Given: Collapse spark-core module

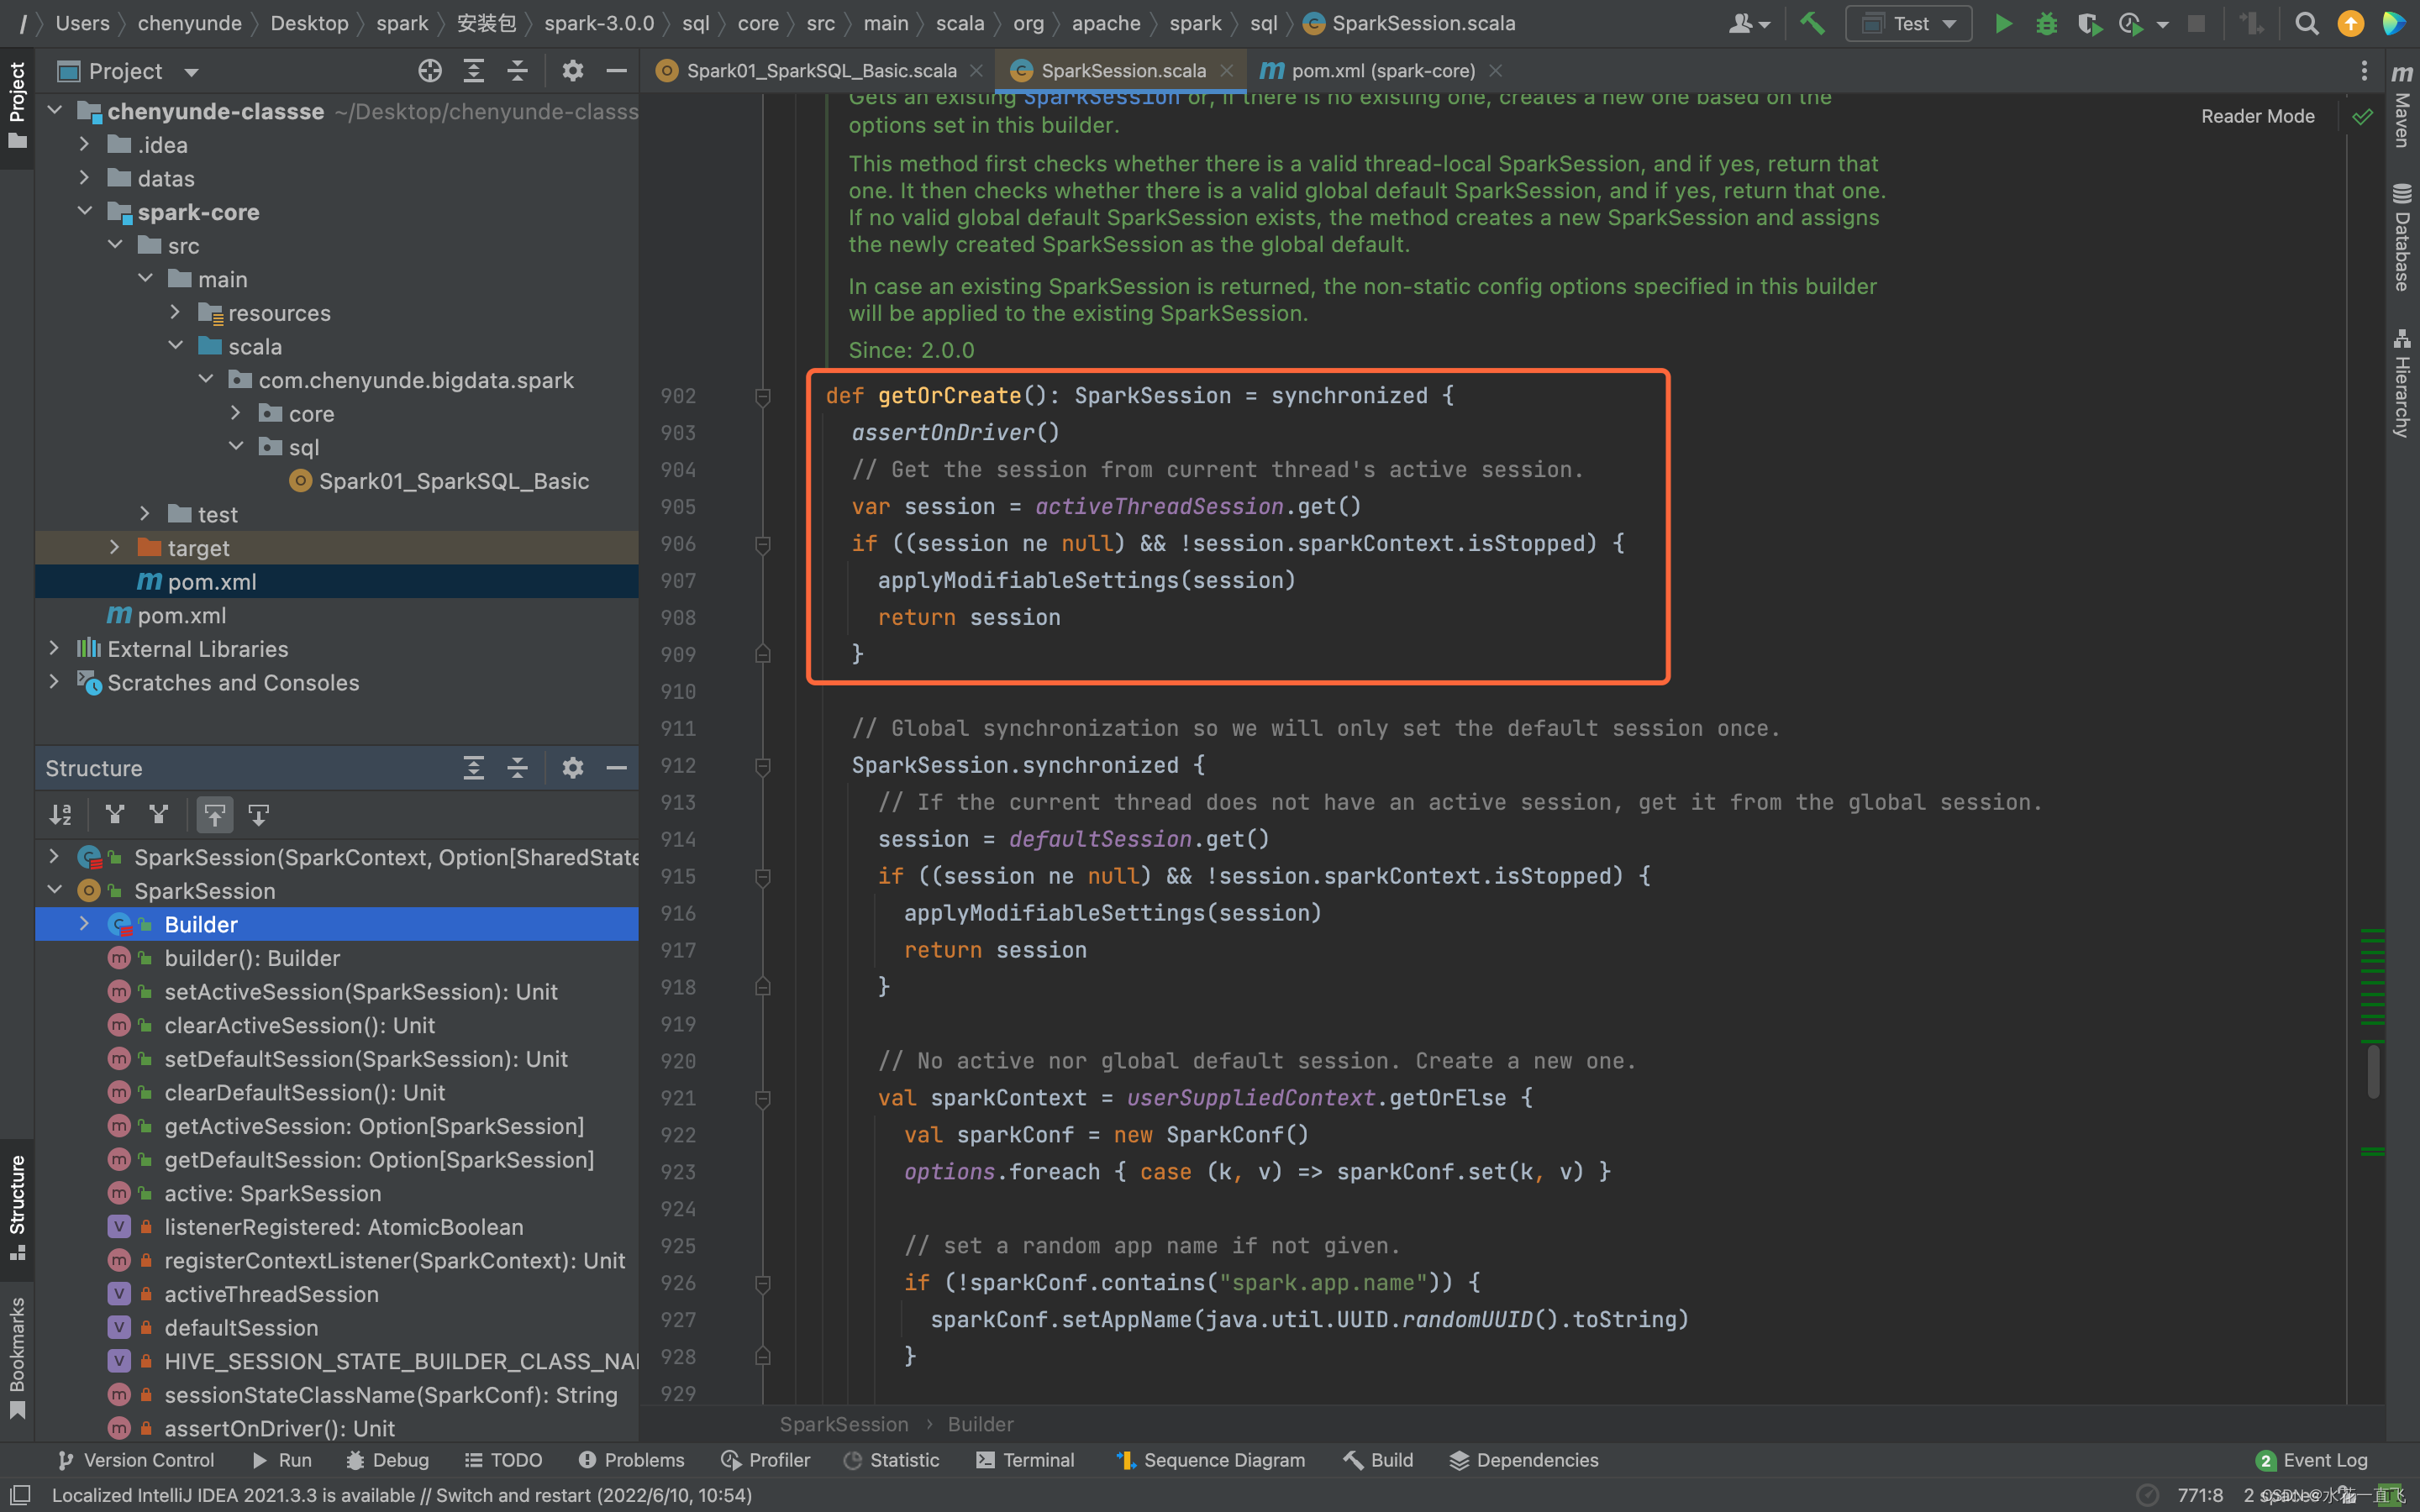Looking at the screenshot, I should [x=85, y=212].
